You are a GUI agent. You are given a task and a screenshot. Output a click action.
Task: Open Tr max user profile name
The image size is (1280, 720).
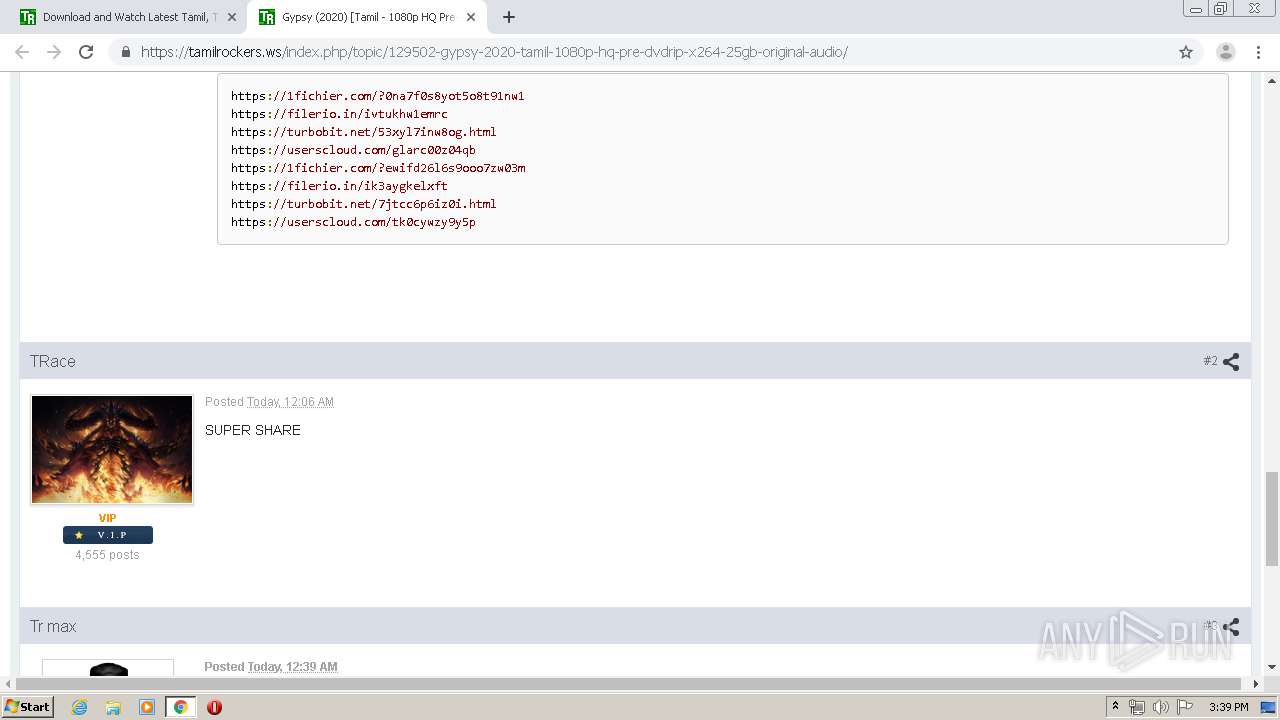53,626
